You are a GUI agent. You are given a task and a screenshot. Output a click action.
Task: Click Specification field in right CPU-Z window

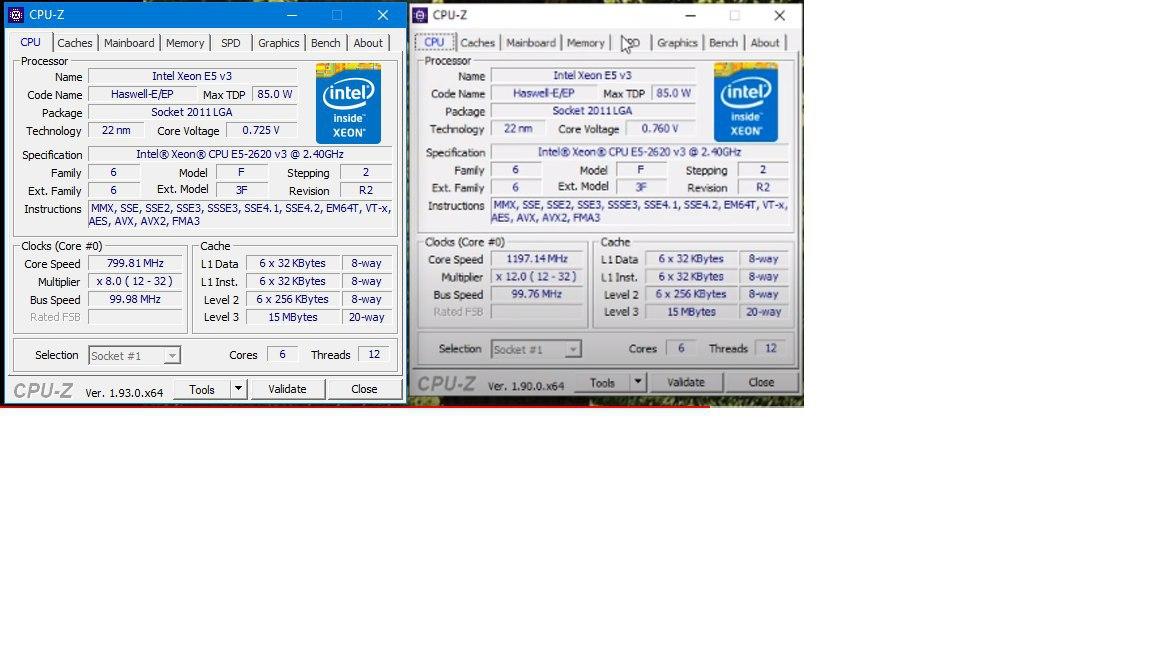pyautogui.click(x=640, y=152)
